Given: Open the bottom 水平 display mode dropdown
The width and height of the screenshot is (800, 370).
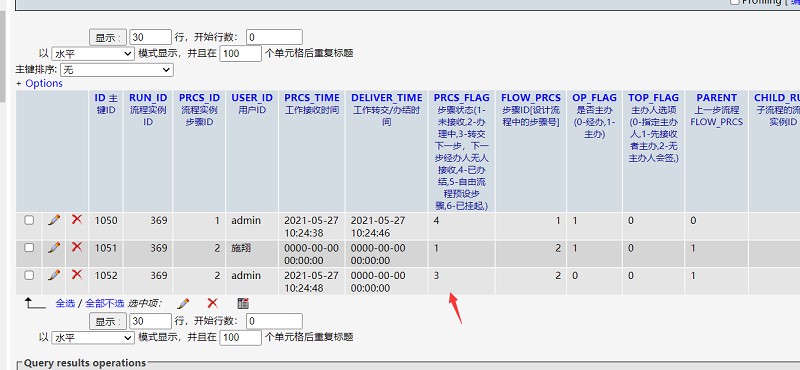Looking at the screenshot, I should tap(93, 337).
